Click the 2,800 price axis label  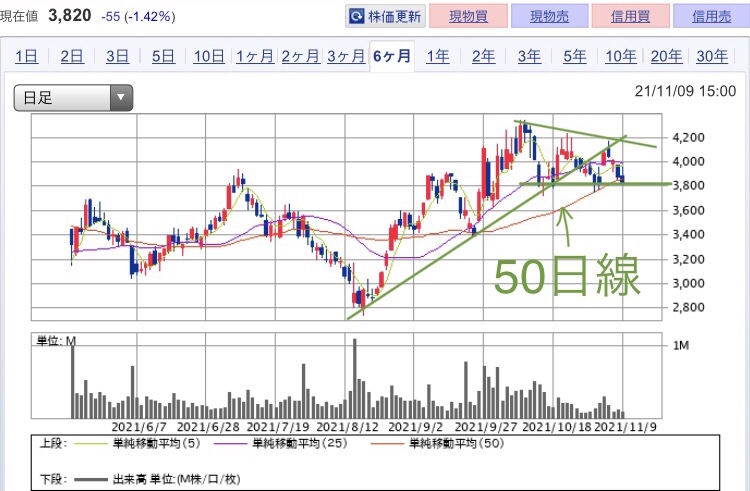(x=688, y=307)
